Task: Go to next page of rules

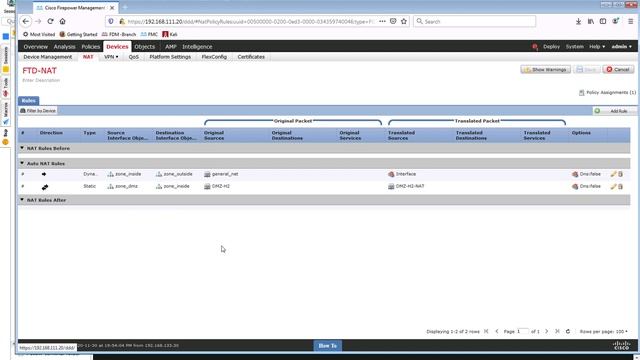Action: tap(547, 331)
